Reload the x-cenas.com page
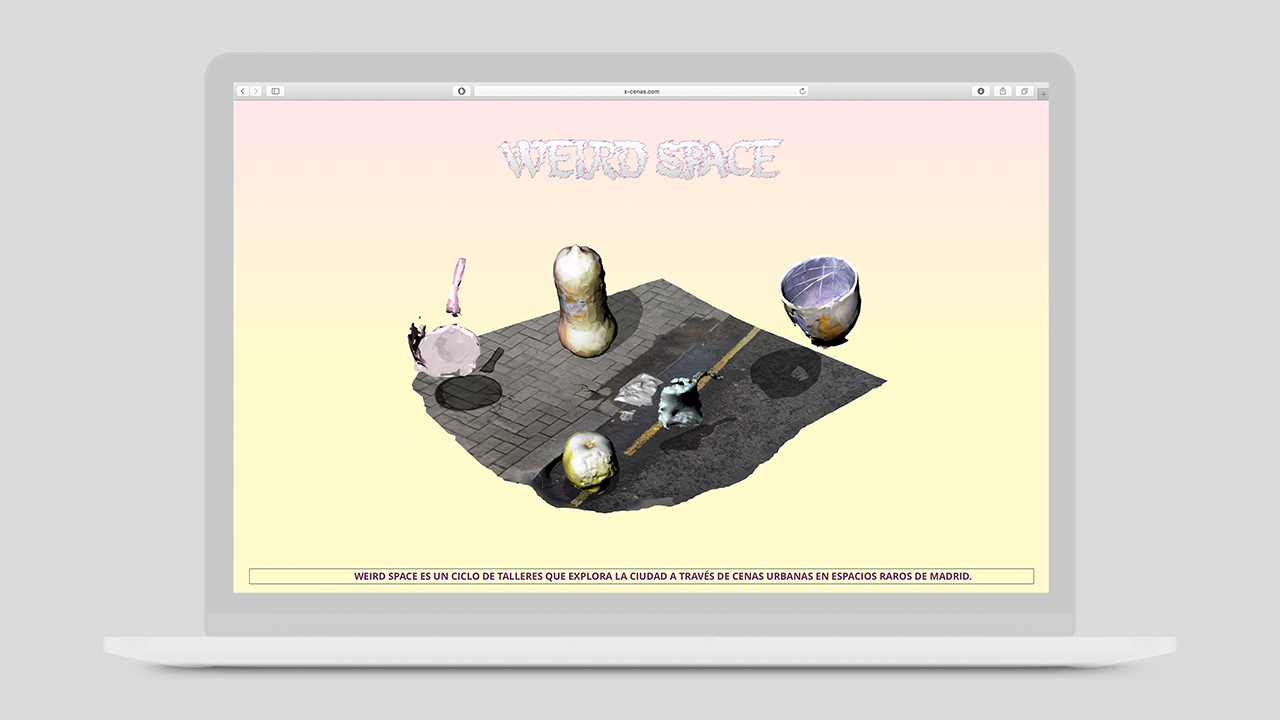Viewport: 1280px width, 720px height. pyautogui.click(x=801, y=91)
